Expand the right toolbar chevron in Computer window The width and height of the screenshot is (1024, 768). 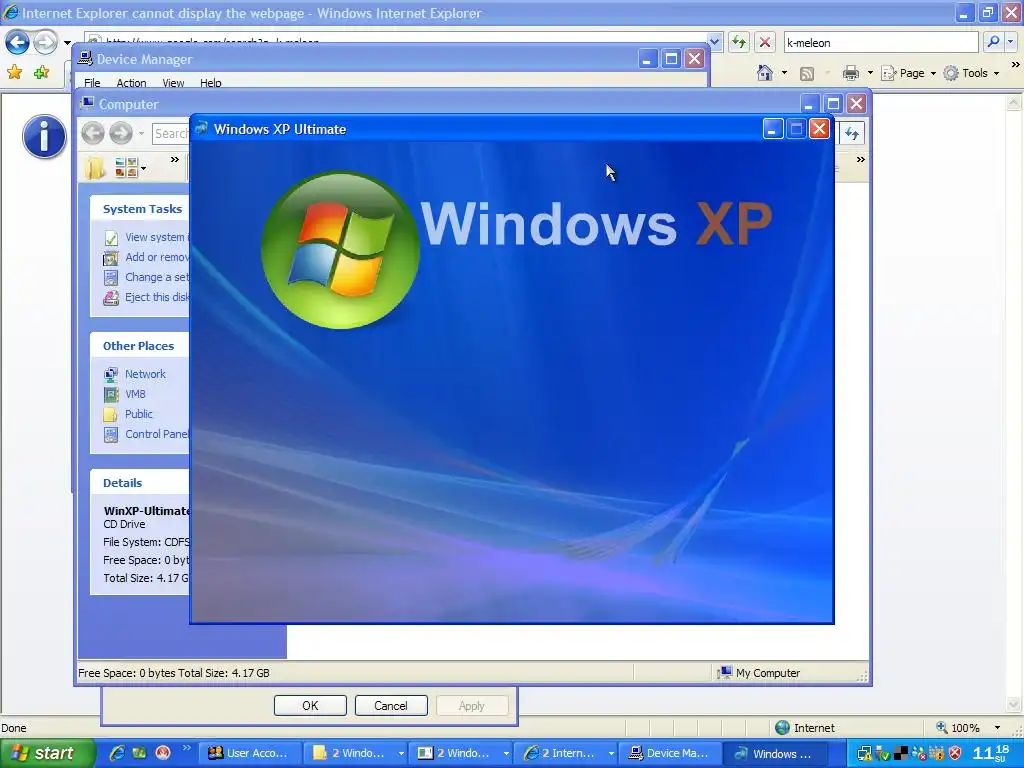point(860,159)
